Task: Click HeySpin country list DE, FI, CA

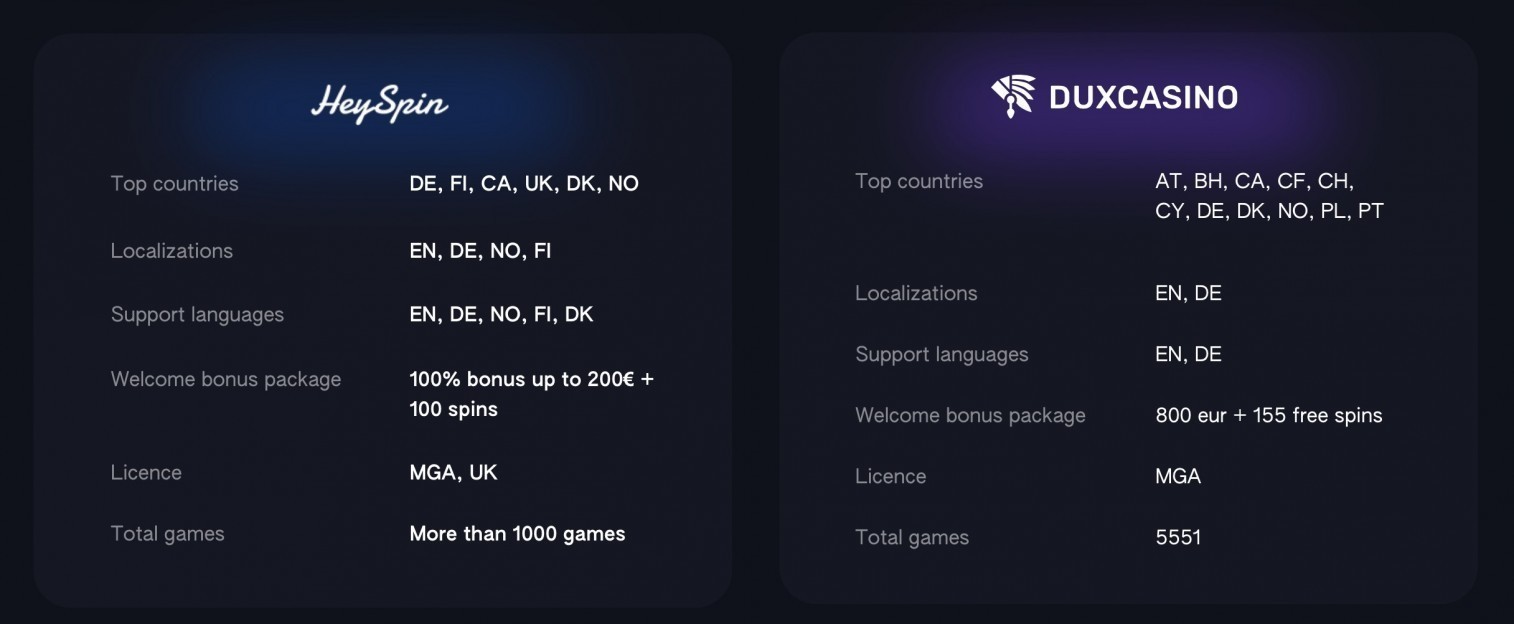Action: click(524, 184)
